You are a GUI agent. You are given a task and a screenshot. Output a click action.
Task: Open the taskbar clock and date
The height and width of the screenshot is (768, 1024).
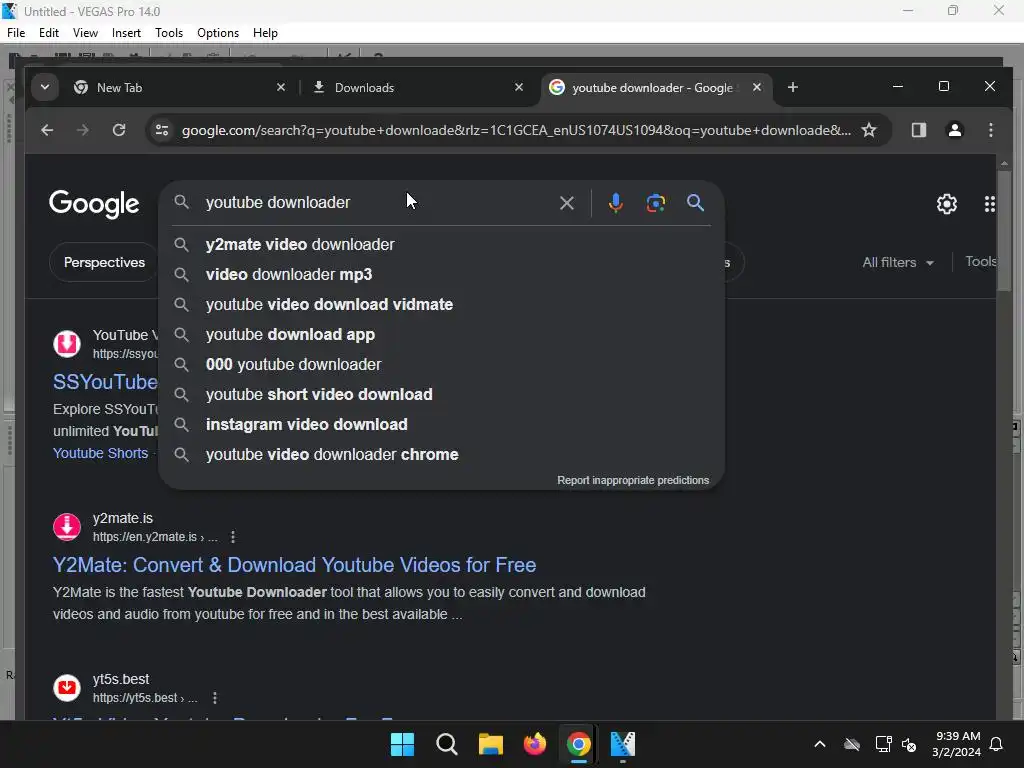pyautogui.click(x=957, y=744)
